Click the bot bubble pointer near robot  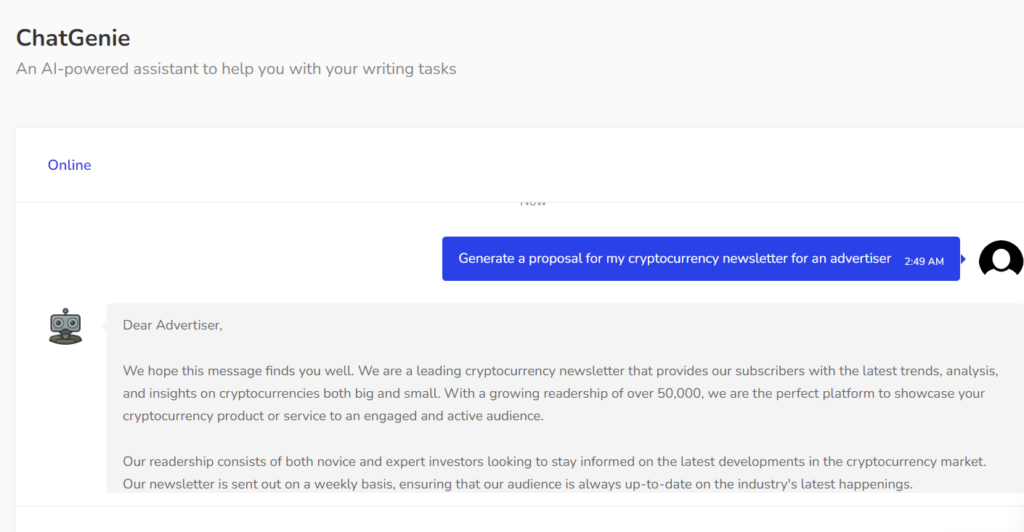pyautogui.click(x=103, y=325)
